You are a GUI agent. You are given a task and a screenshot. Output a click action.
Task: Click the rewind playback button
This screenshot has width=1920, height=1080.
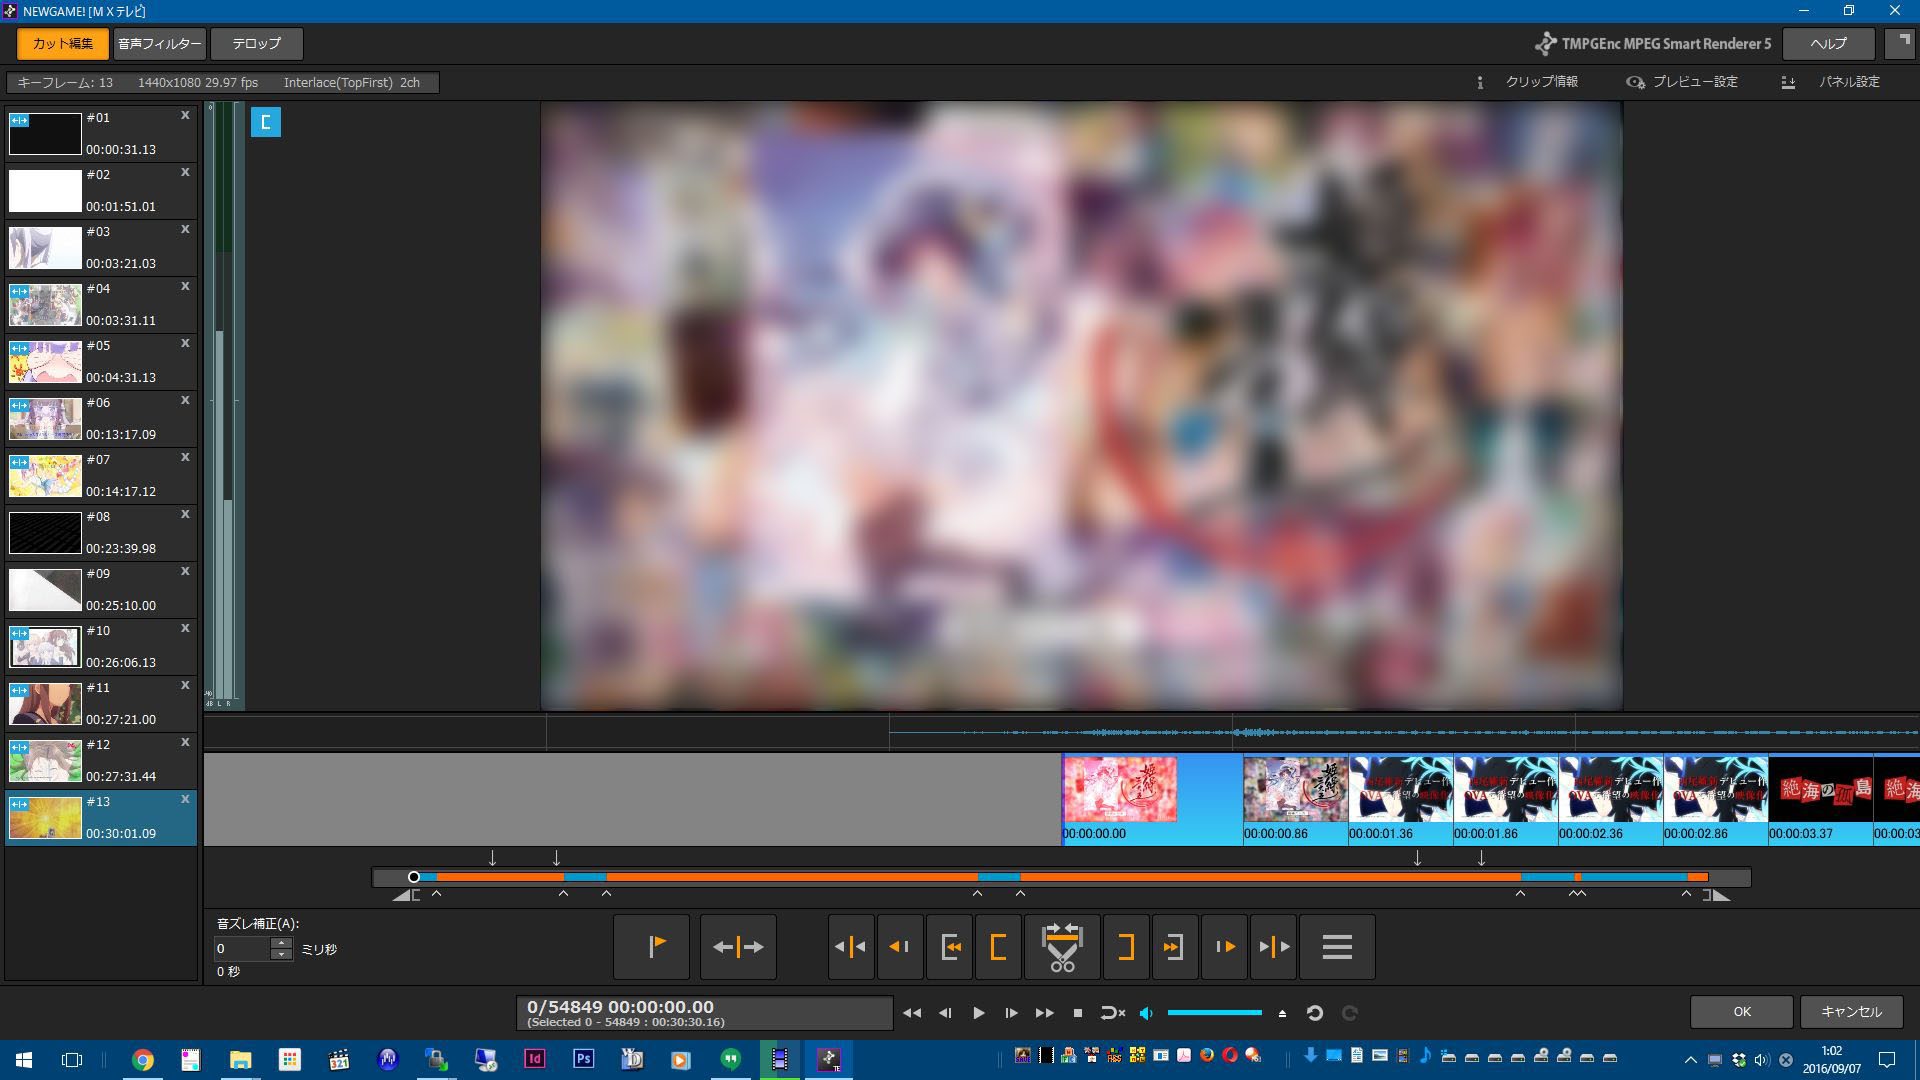(x=912, y=1013)
